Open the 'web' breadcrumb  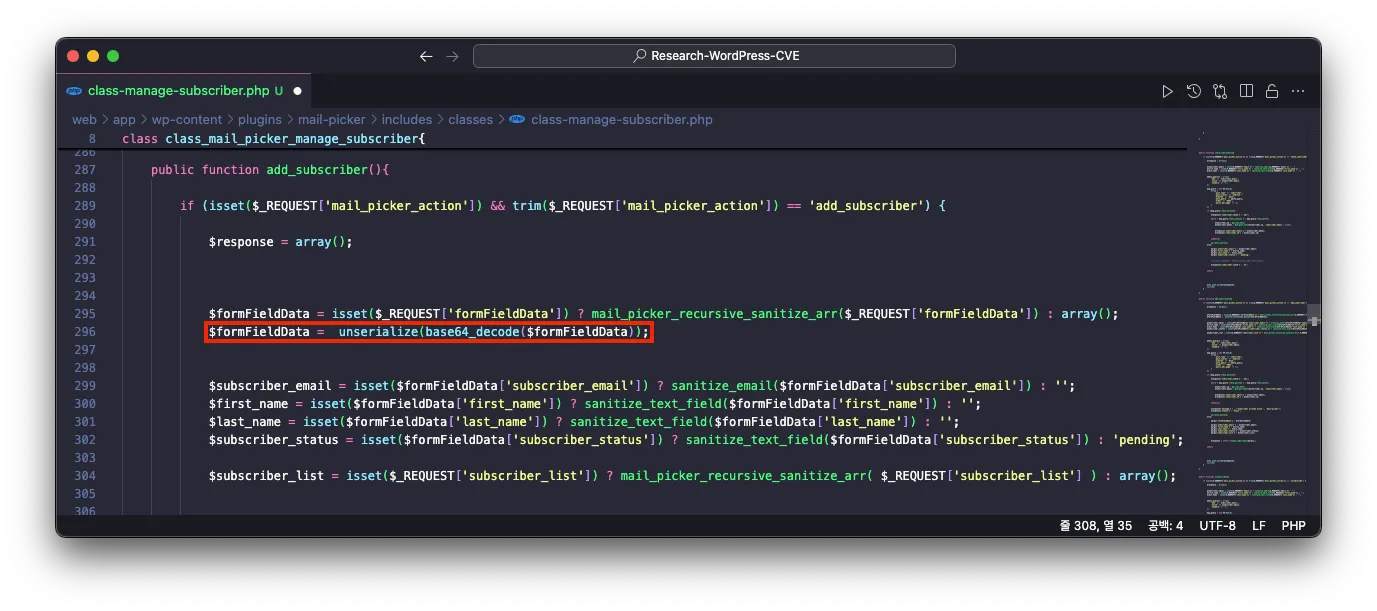[x=84, y=119]
